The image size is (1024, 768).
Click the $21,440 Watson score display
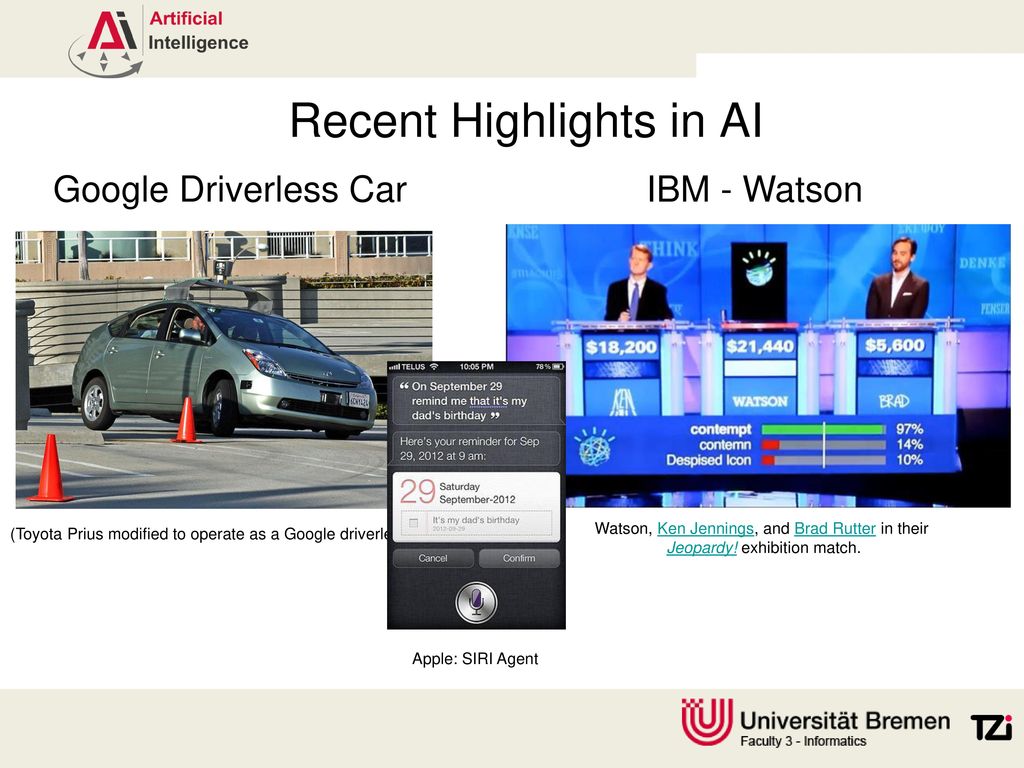click(760, 346)
